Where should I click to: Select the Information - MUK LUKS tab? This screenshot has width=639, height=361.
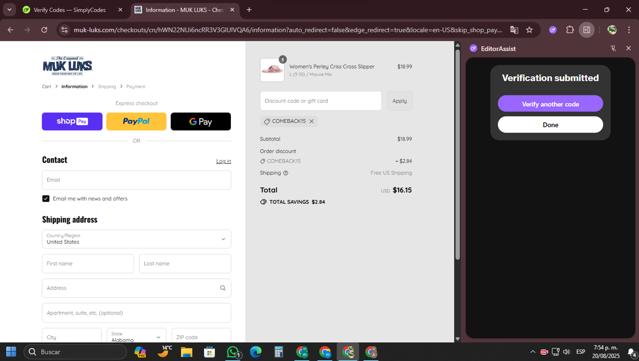[x=183, y=10]
